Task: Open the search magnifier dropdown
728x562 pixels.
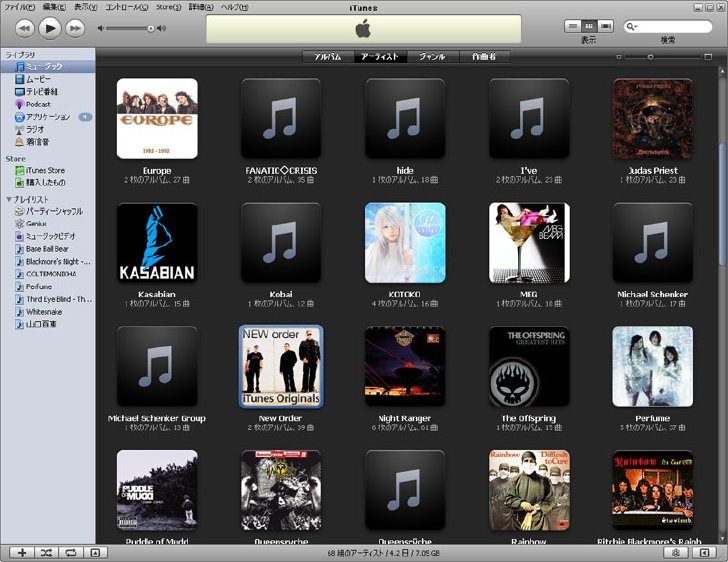Action: (x=631, y=26)
